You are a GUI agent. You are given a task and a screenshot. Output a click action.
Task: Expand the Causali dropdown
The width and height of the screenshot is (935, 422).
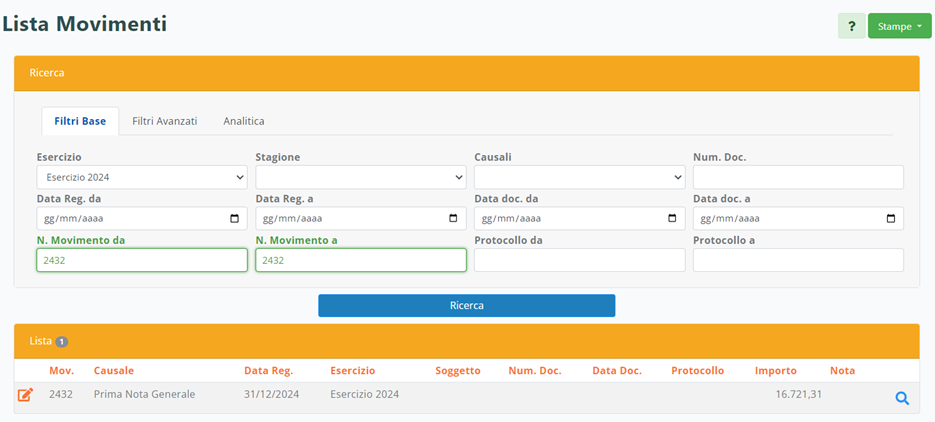(579, 177)
